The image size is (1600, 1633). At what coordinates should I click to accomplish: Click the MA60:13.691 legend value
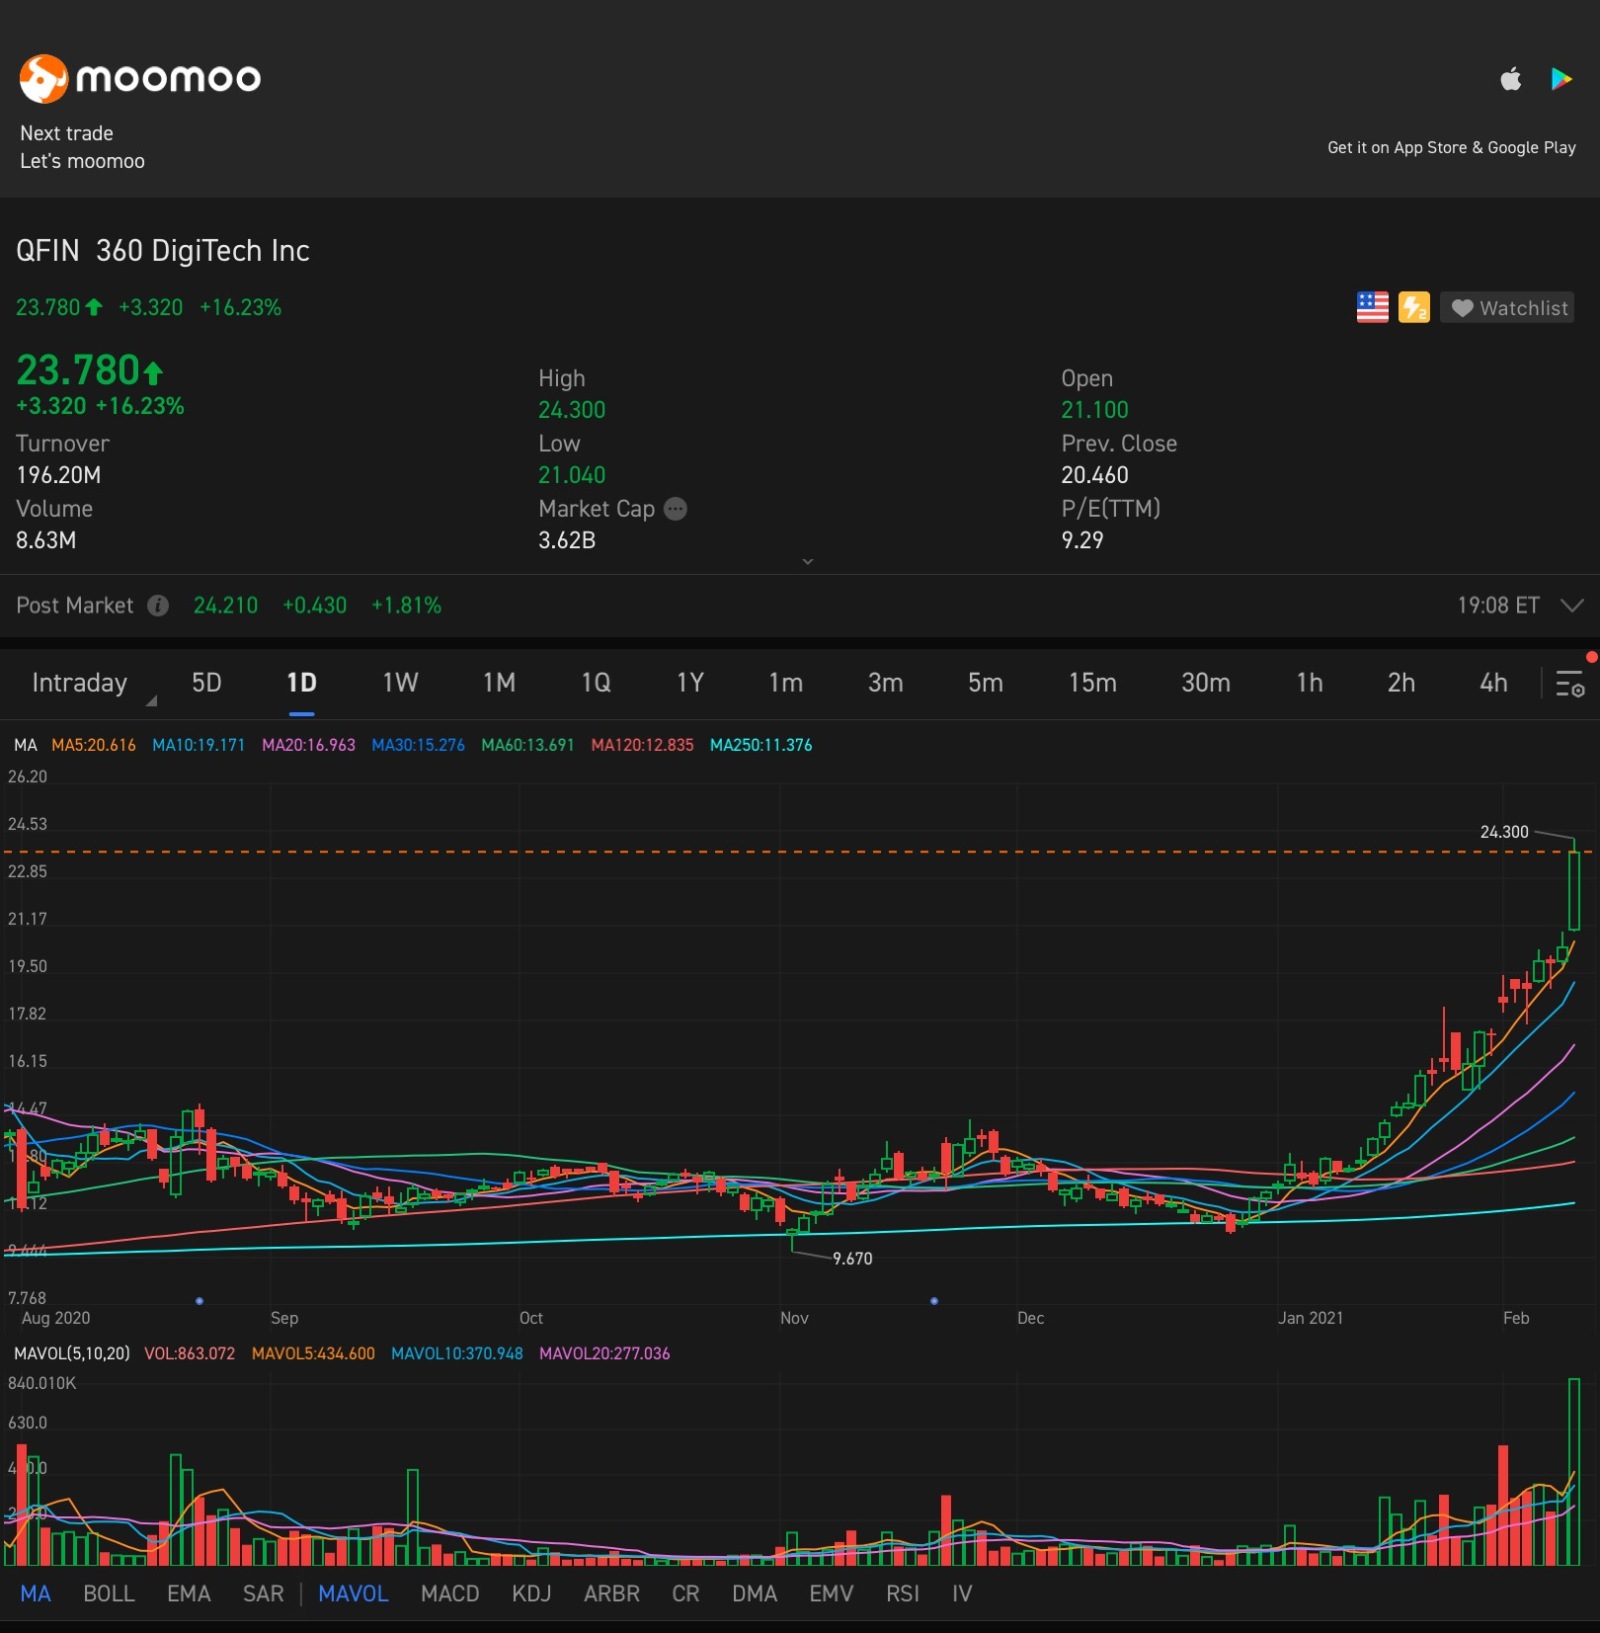tap(527, 745)
